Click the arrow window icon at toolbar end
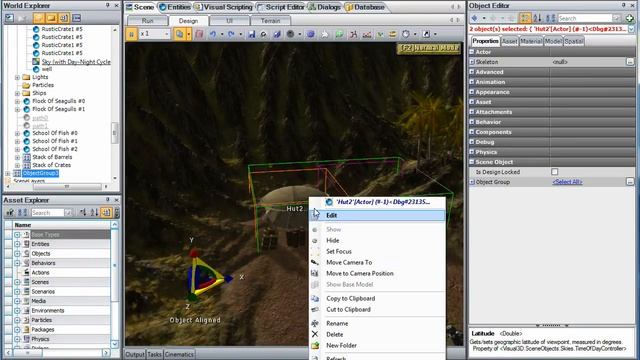The height and width of the screenshot is (360, 640). click(x=426, y=34)
